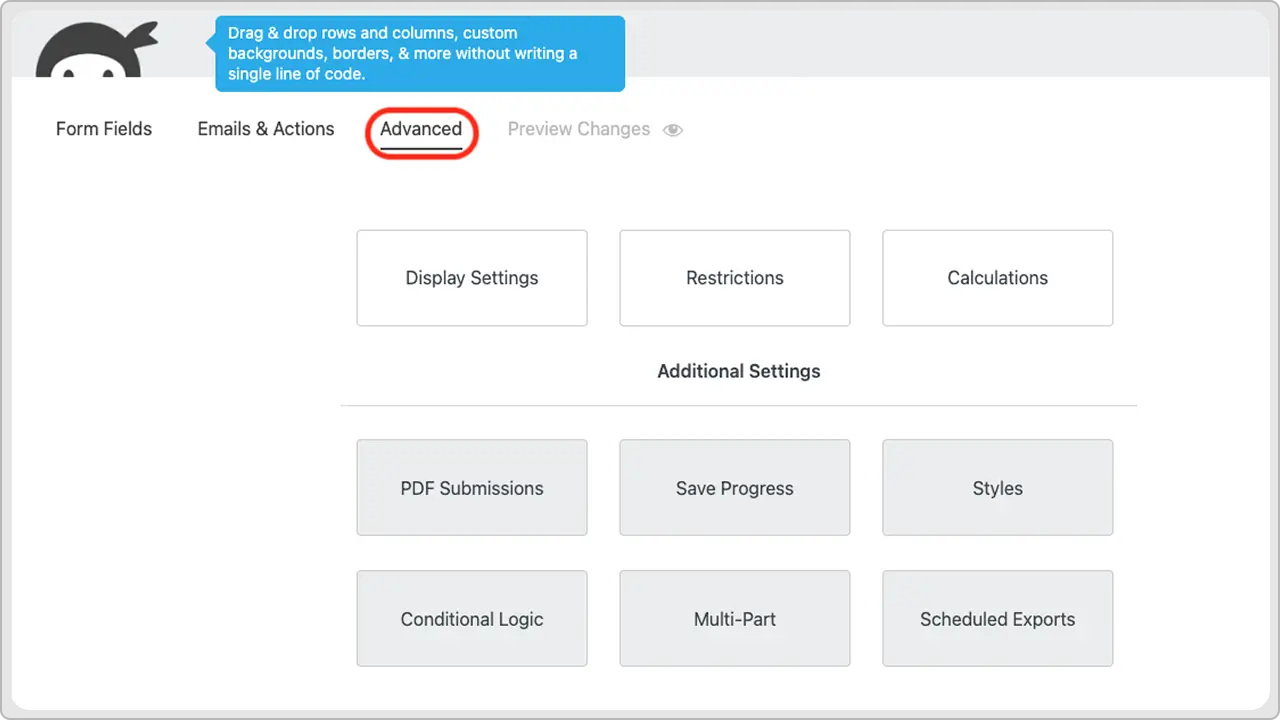Select the Advanced tab
Image resolution: width=1280 pixels, height=720 pixels.
421,129
